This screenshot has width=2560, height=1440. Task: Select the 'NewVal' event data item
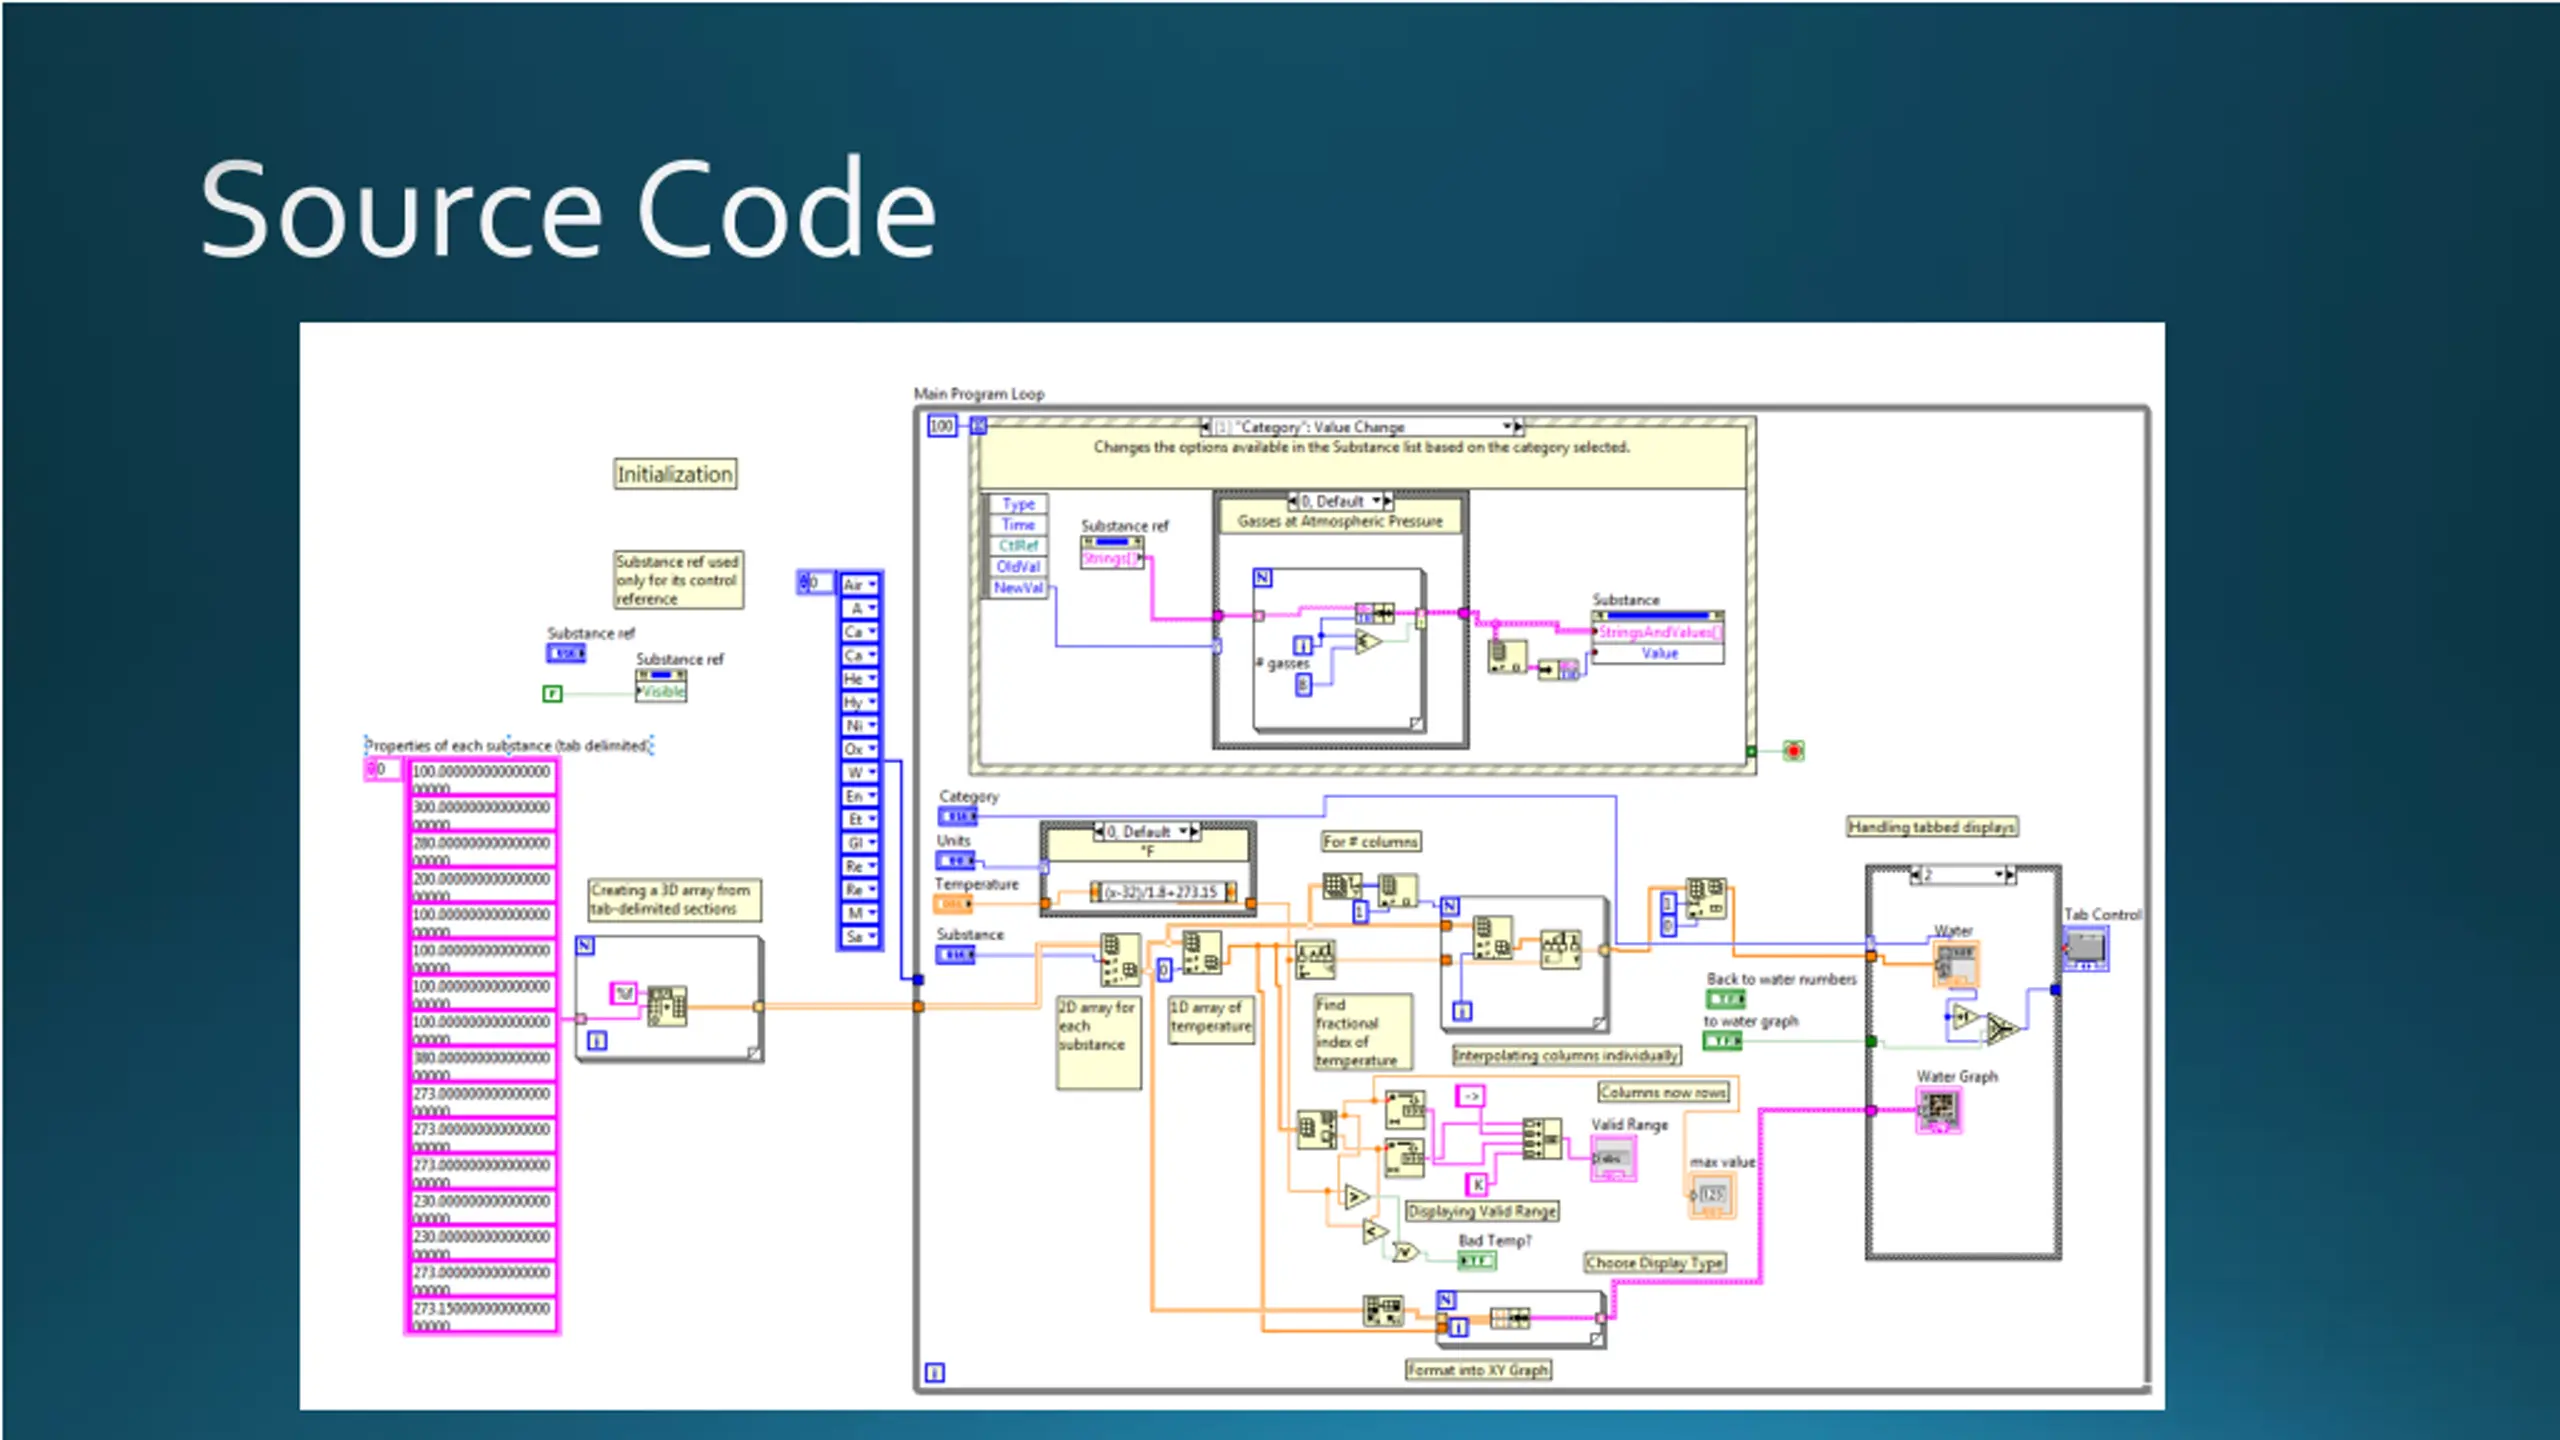tap(1018, 588)
